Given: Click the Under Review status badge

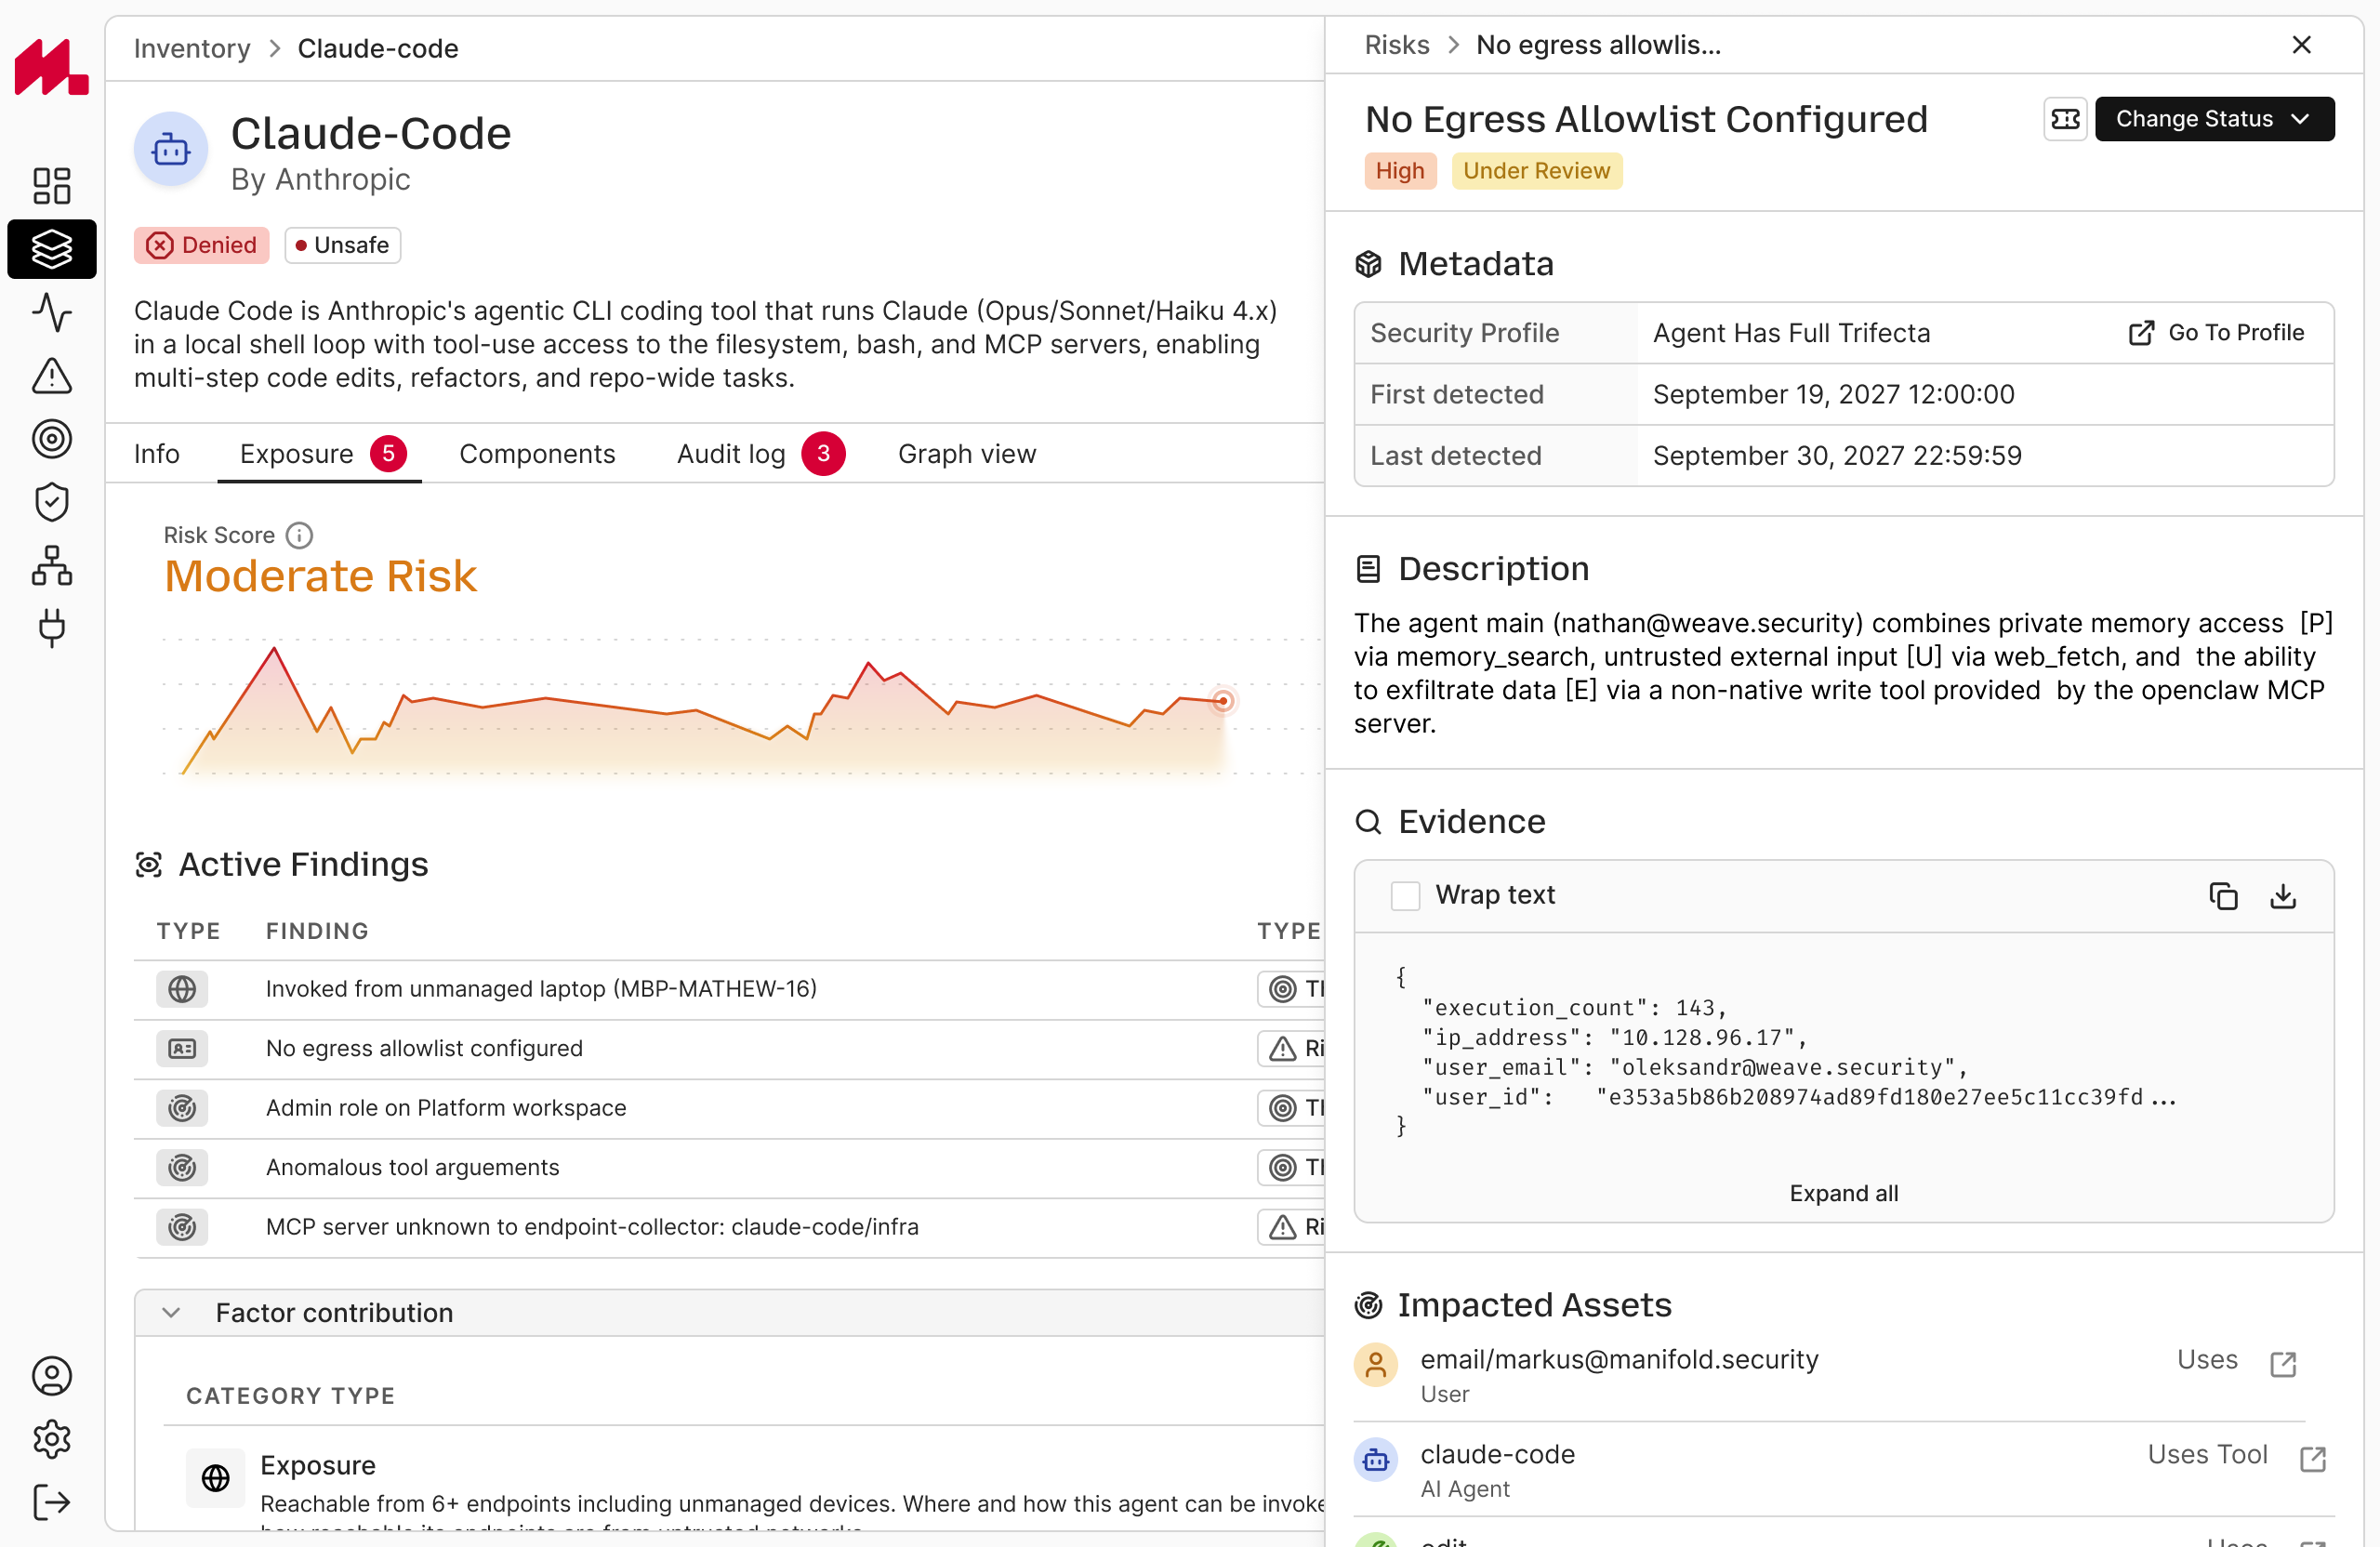Looking at the screenshot, I should click(x=1537, y=171).
